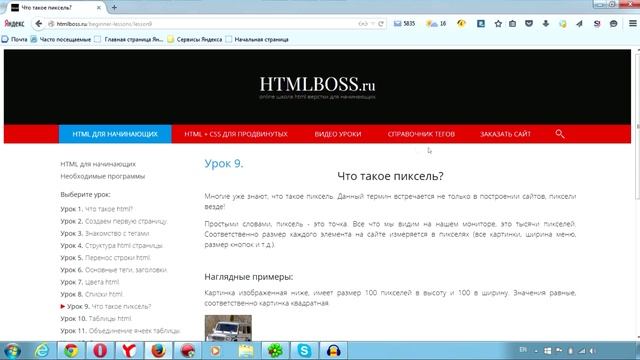This screenshot has width=640, height=360.
Task: Save the page to Pocket
Action: click(x=529, y=24)
